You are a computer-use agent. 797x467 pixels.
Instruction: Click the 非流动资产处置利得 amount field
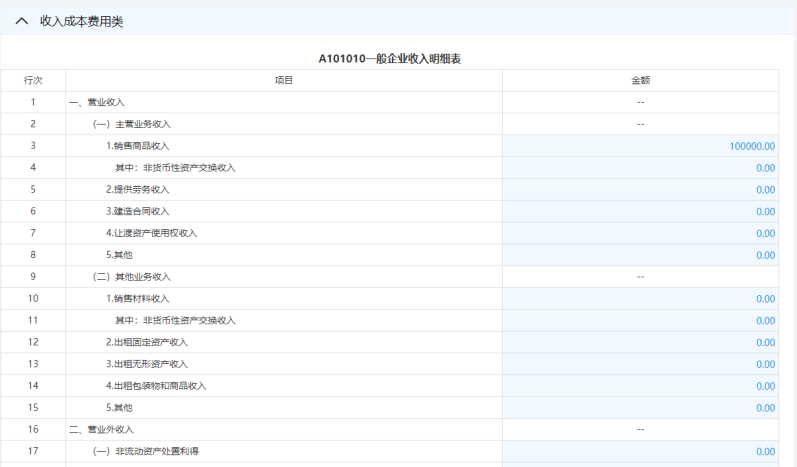640,451
